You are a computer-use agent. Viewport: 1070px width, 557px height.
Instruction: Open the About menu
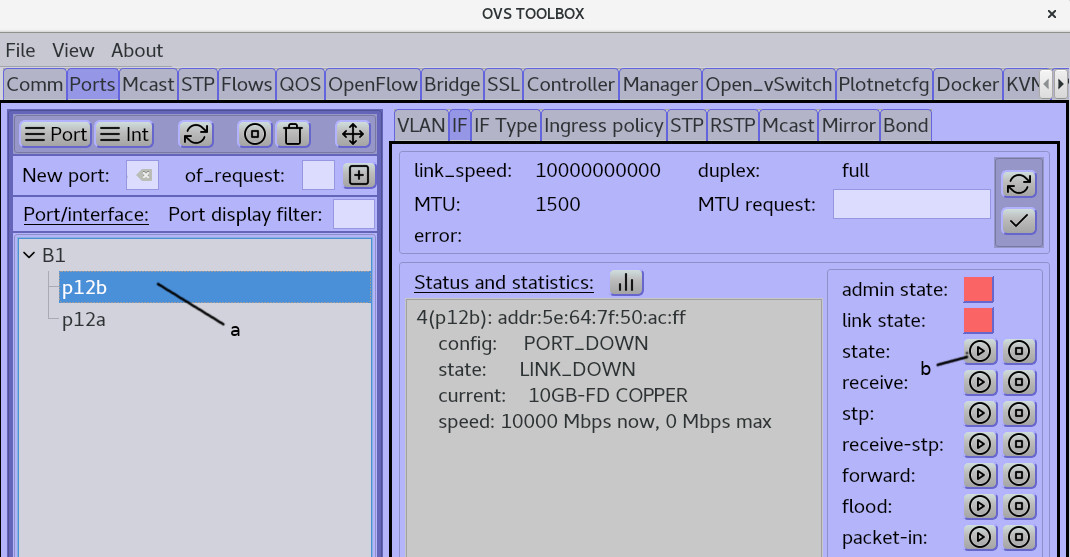(137, 51)
